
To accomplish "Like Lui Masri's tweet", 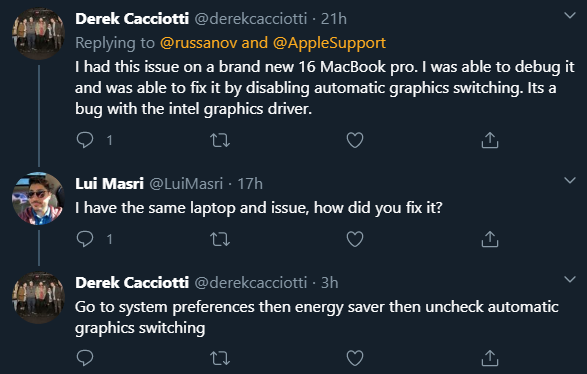I will click(355, 239).
